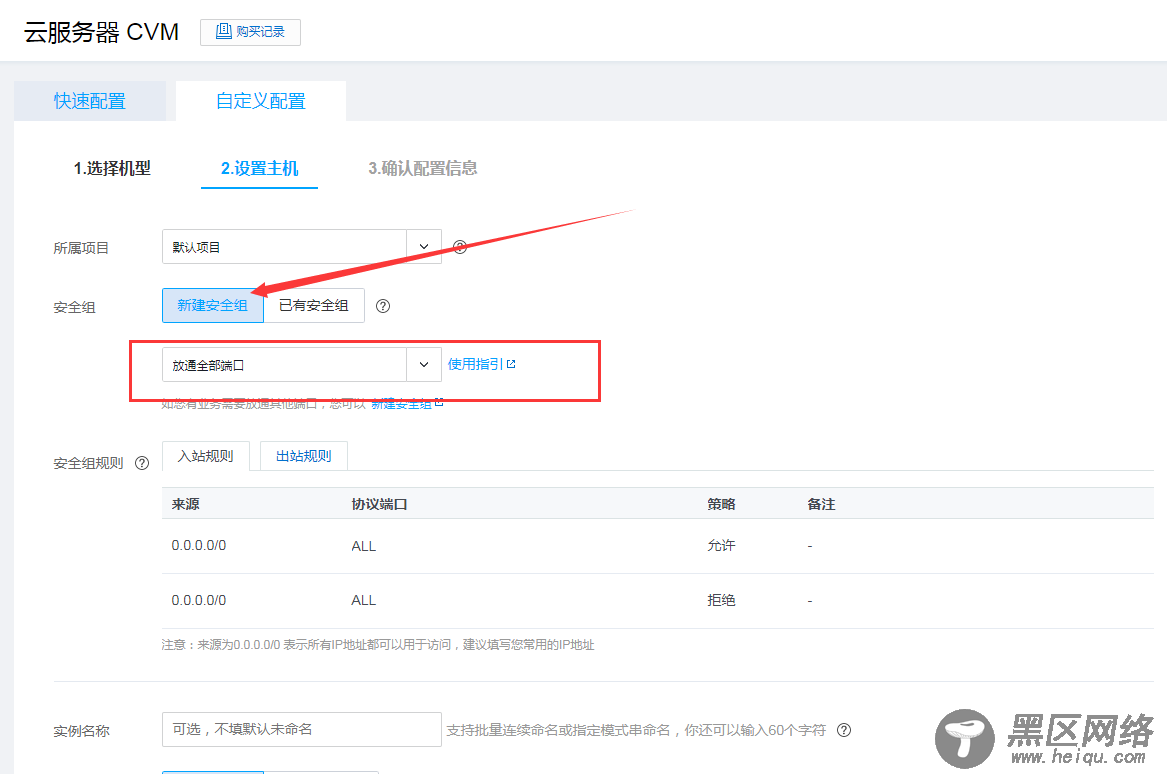The width and height of the screenshot is (1167, 774).
Task: Select the 自定义配置 tab
Action: 260,101
